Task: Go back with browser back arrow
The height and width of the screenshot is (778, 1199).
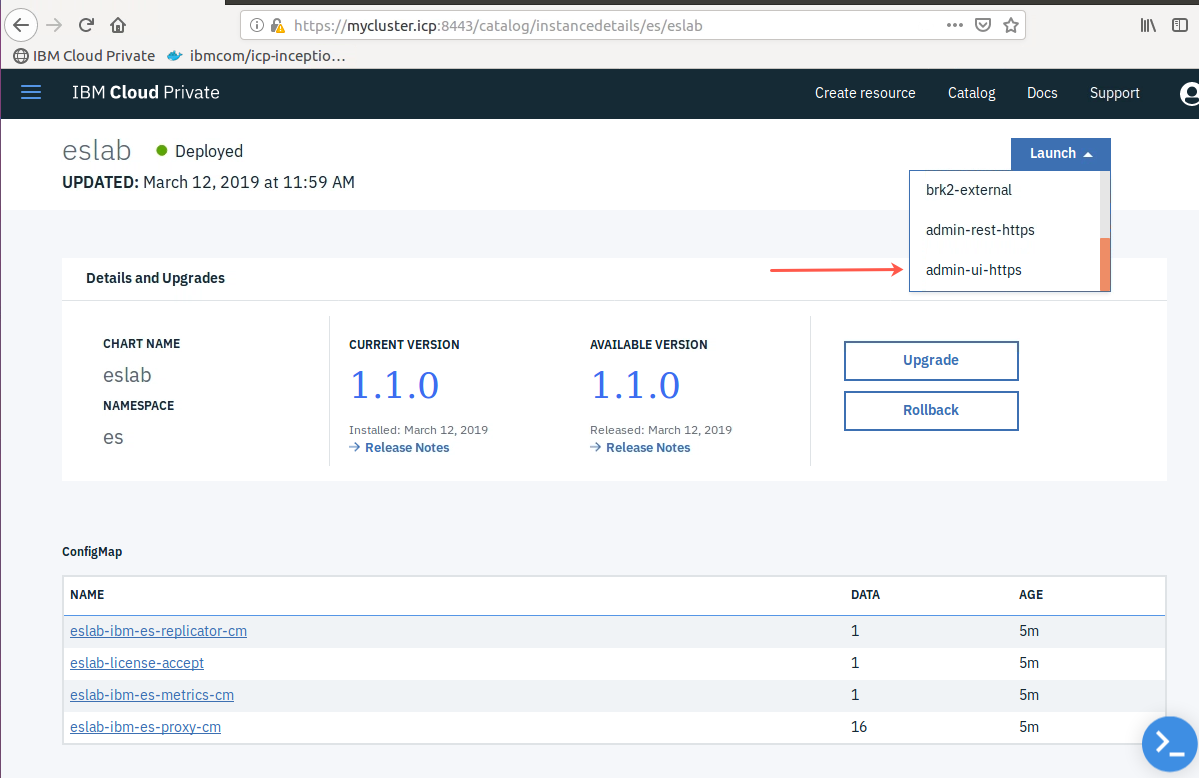Action: pyautogui.click(x=21, y=25)
